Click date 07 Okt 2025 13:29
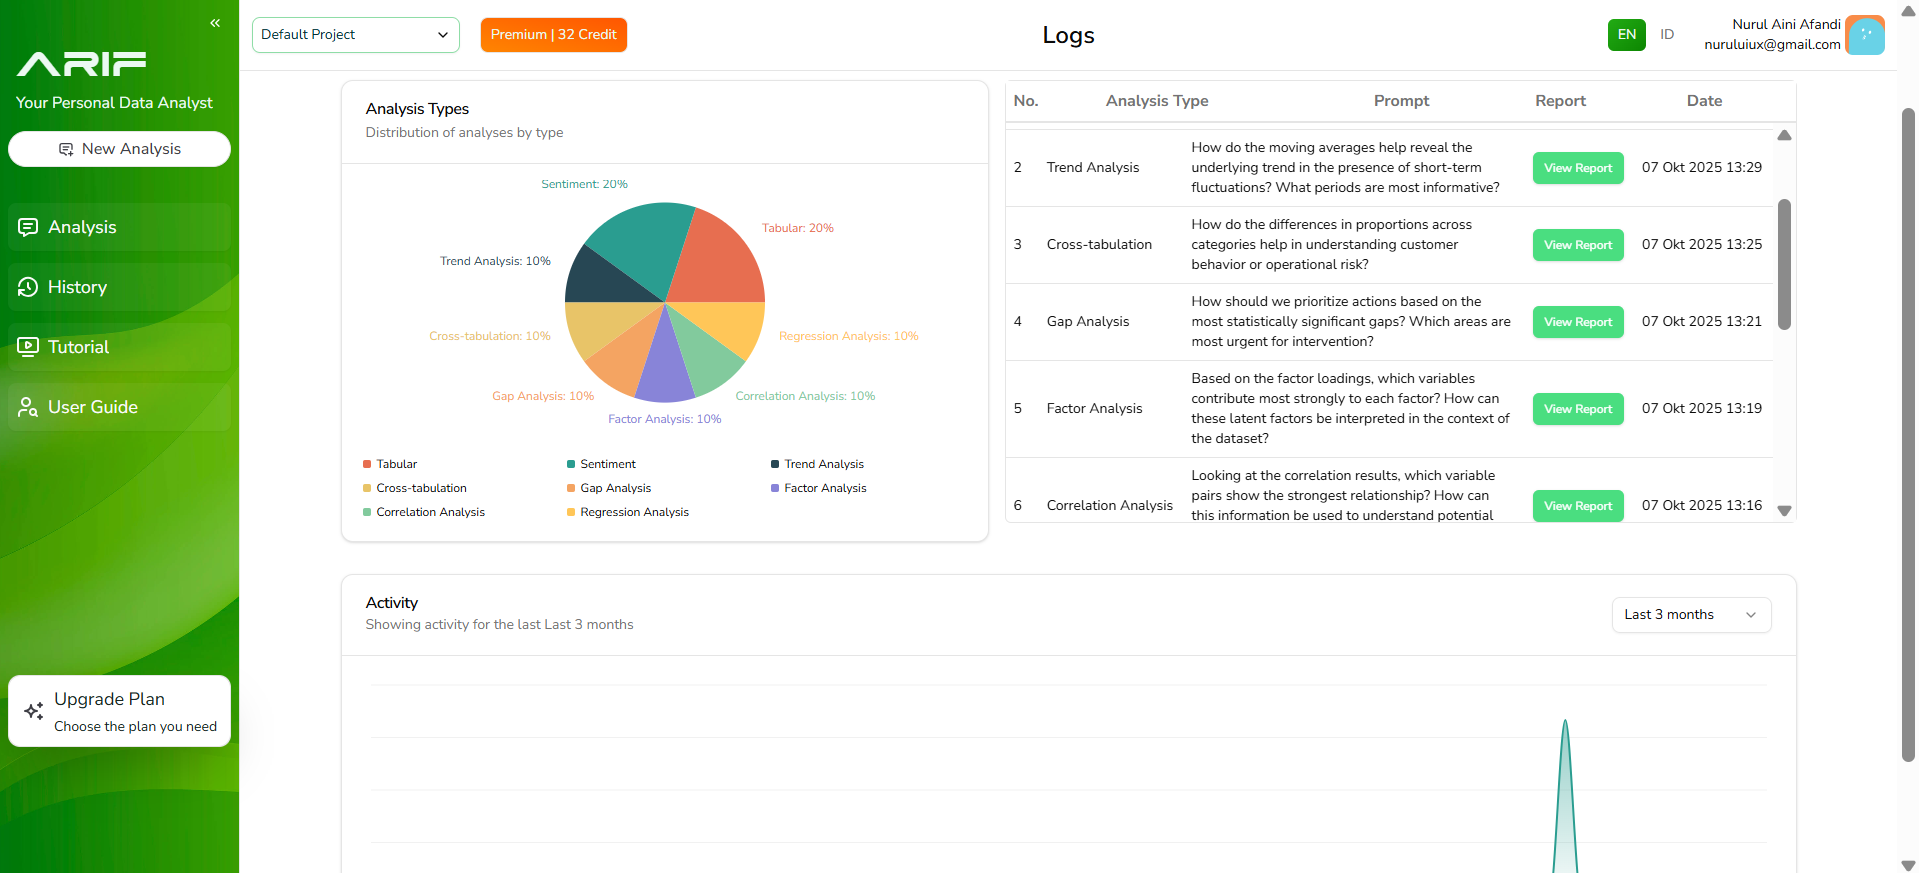This screenshot has height=873, width=1919. click(x=1702, y=167)
